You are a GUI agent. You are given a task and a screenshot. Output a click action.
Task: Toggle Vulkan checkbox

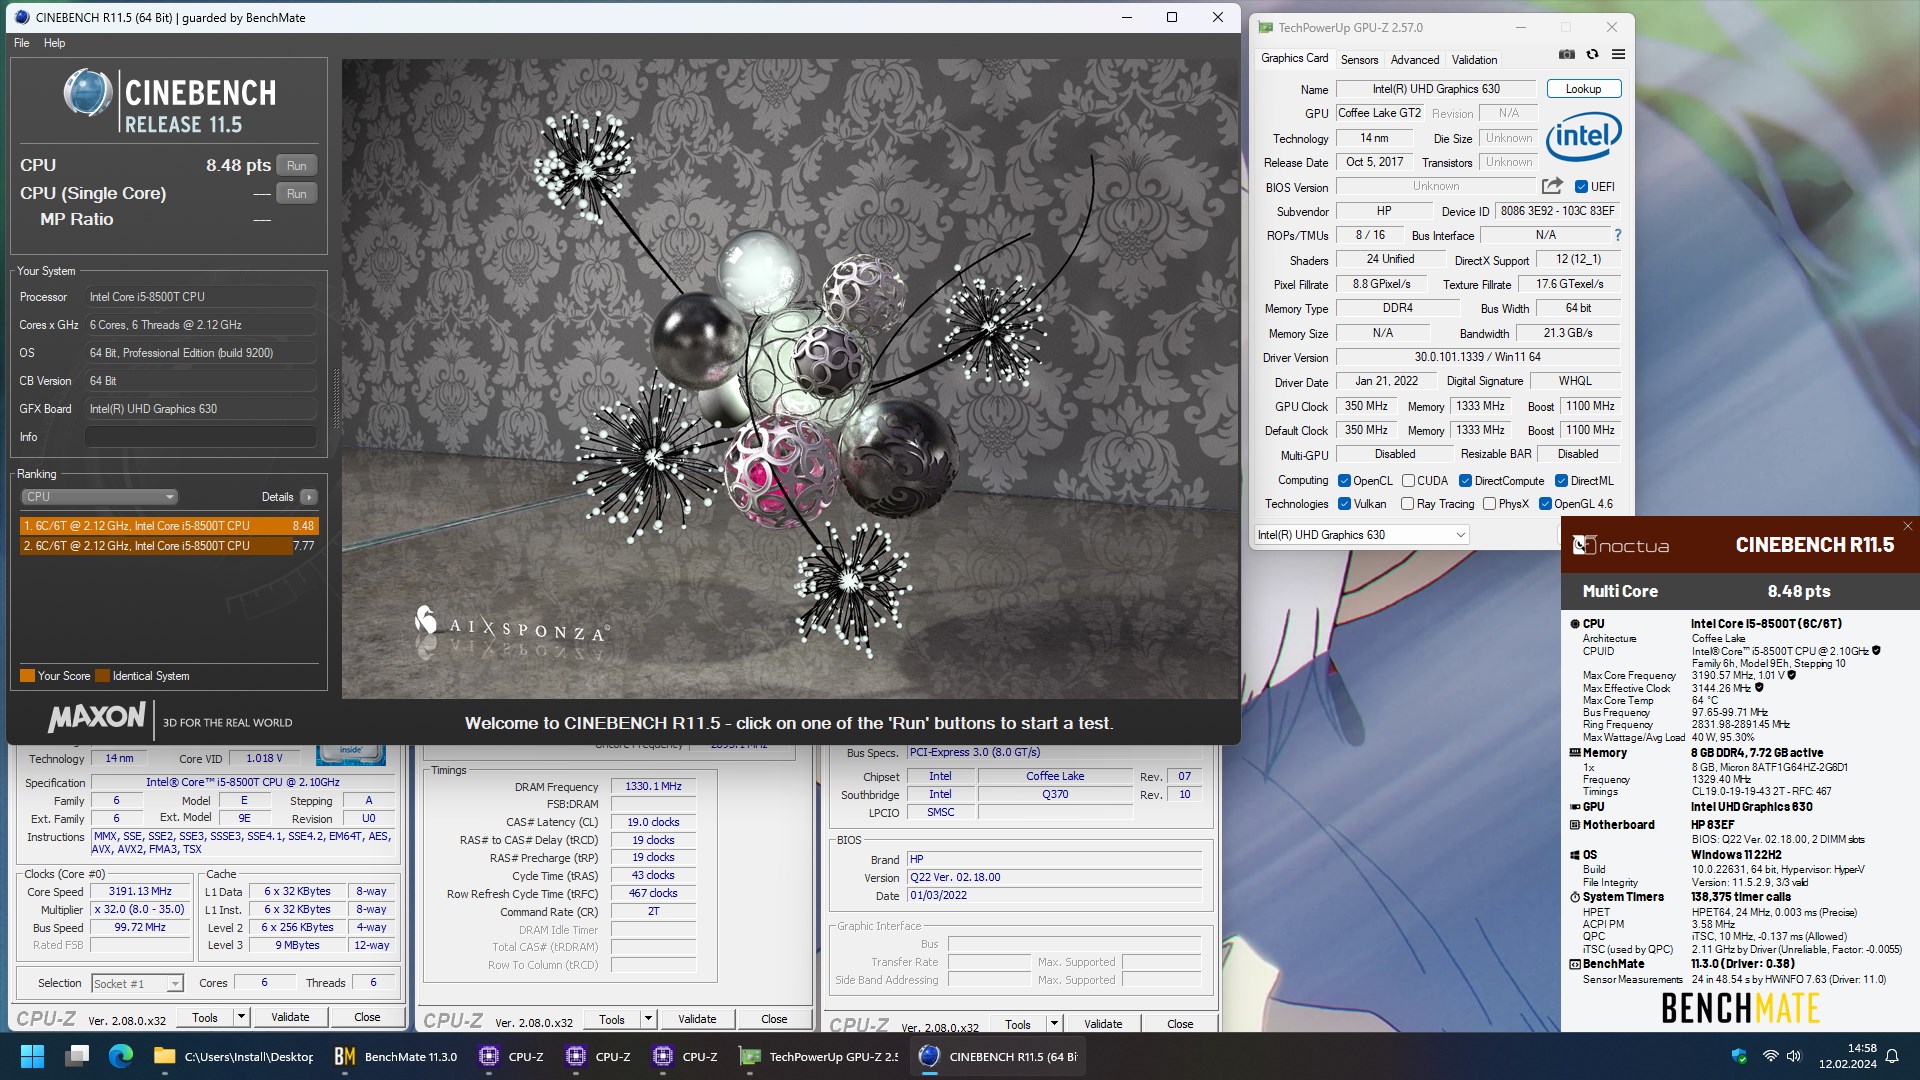point(1344,504)
